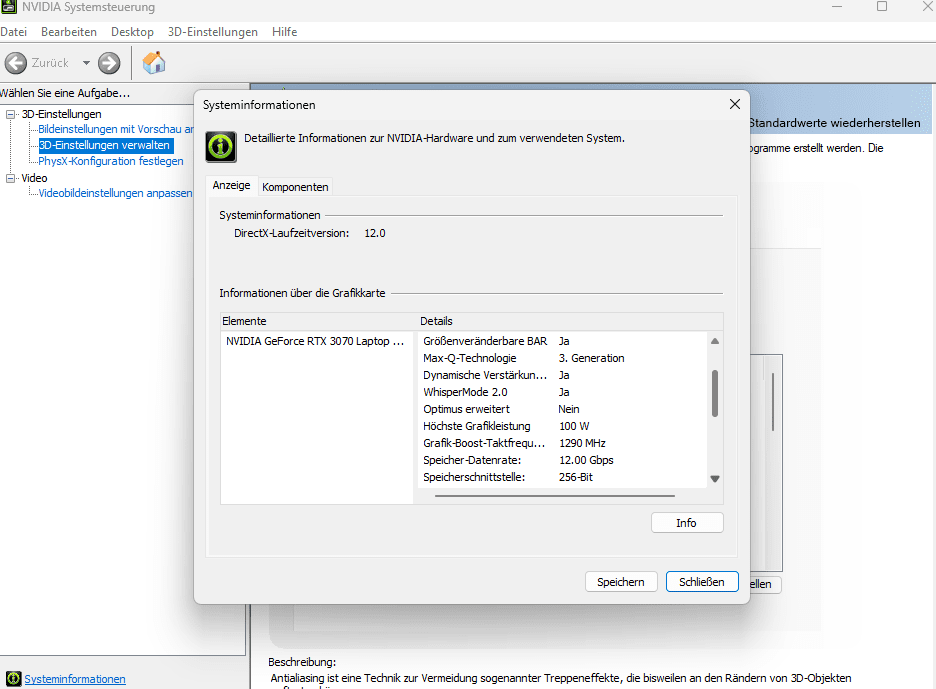Click the horizontal scrollbar in details list
Viewport: 936px width, 689px height.
555,496
